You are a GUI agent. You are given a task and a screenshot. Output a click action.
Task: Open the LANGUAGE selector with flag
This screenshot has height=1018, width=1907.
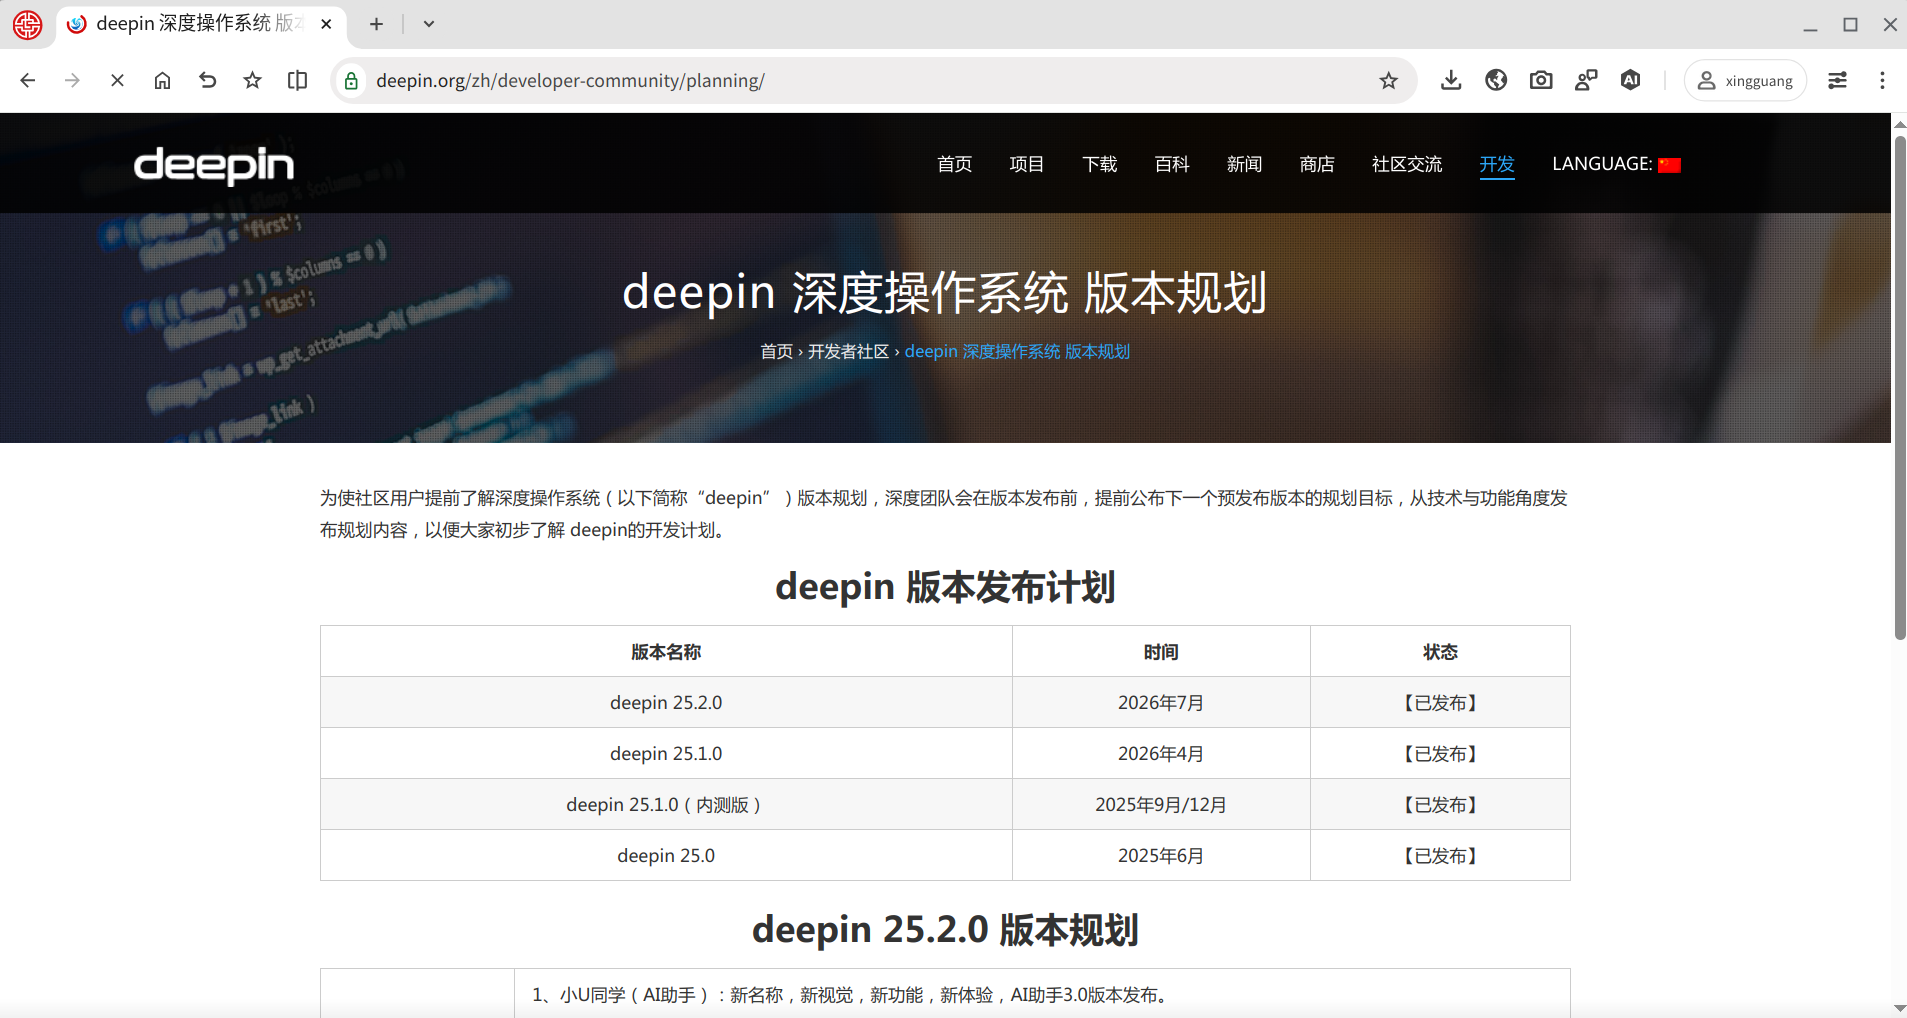tap(1617, 164)
